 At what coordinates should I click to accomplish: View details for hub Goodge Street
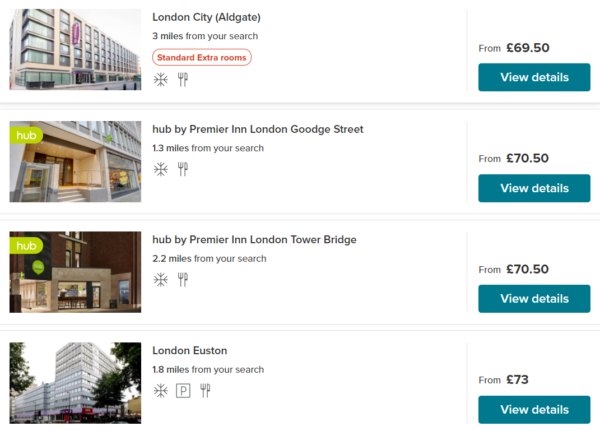534,188
